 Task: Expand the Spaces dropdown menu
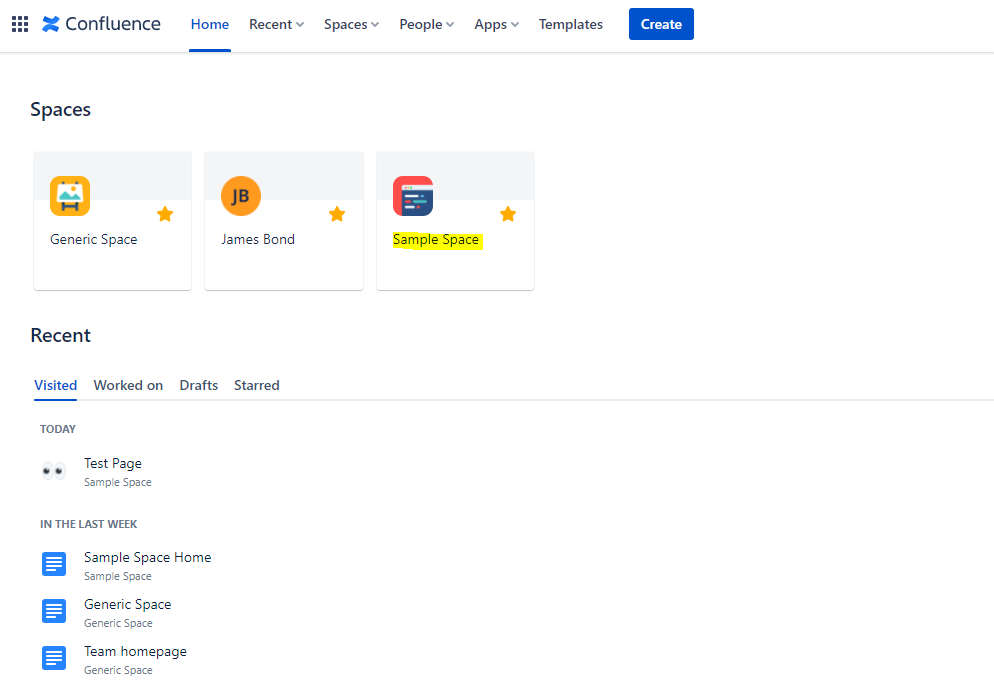click(351, 24)
